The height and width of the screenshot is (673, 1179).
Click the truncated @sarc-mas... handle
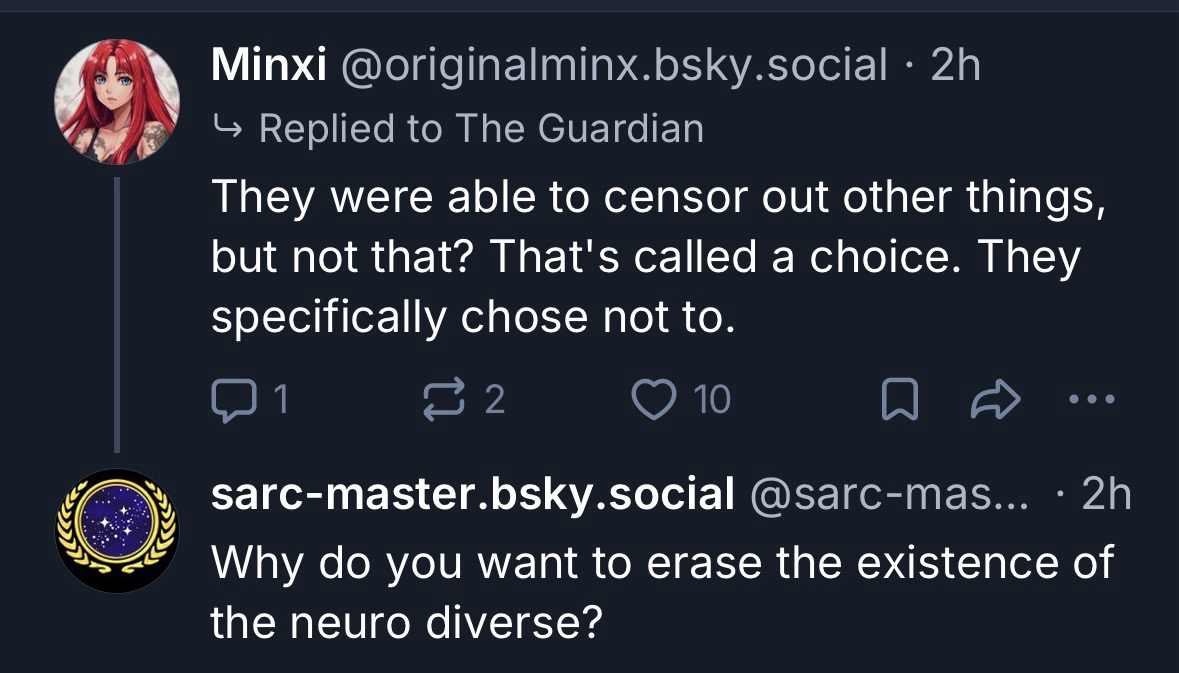(886, 493)
